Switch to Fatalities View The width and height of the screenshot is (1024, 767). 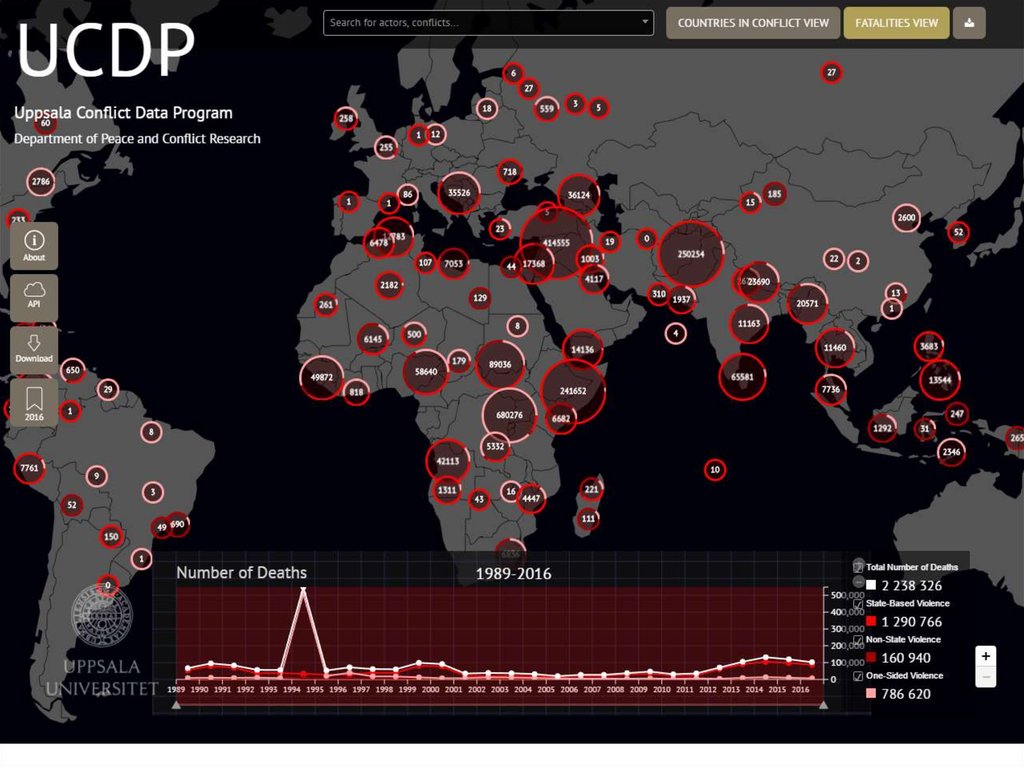[x=896, y=23]
